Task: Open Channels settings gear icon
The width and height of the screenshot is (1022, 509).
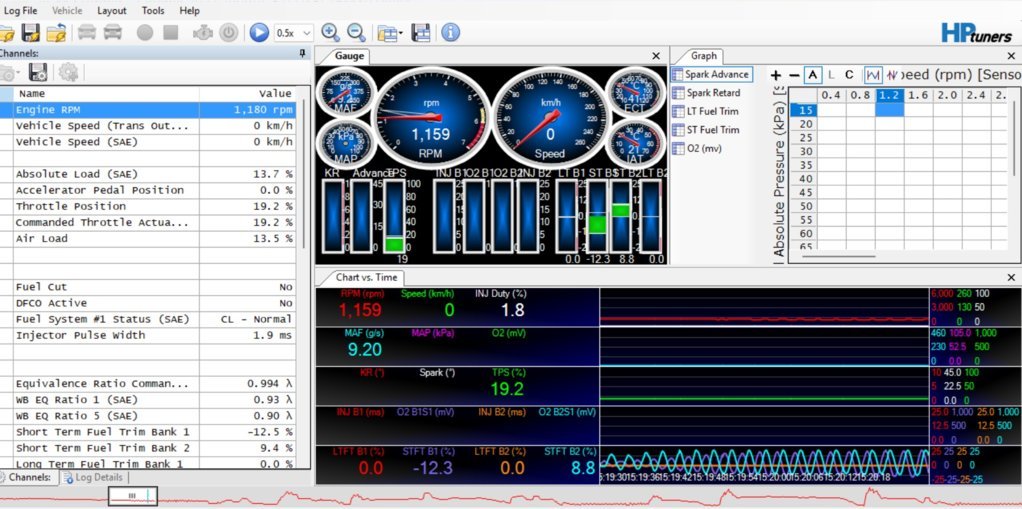Action: (x=68, y=72)
